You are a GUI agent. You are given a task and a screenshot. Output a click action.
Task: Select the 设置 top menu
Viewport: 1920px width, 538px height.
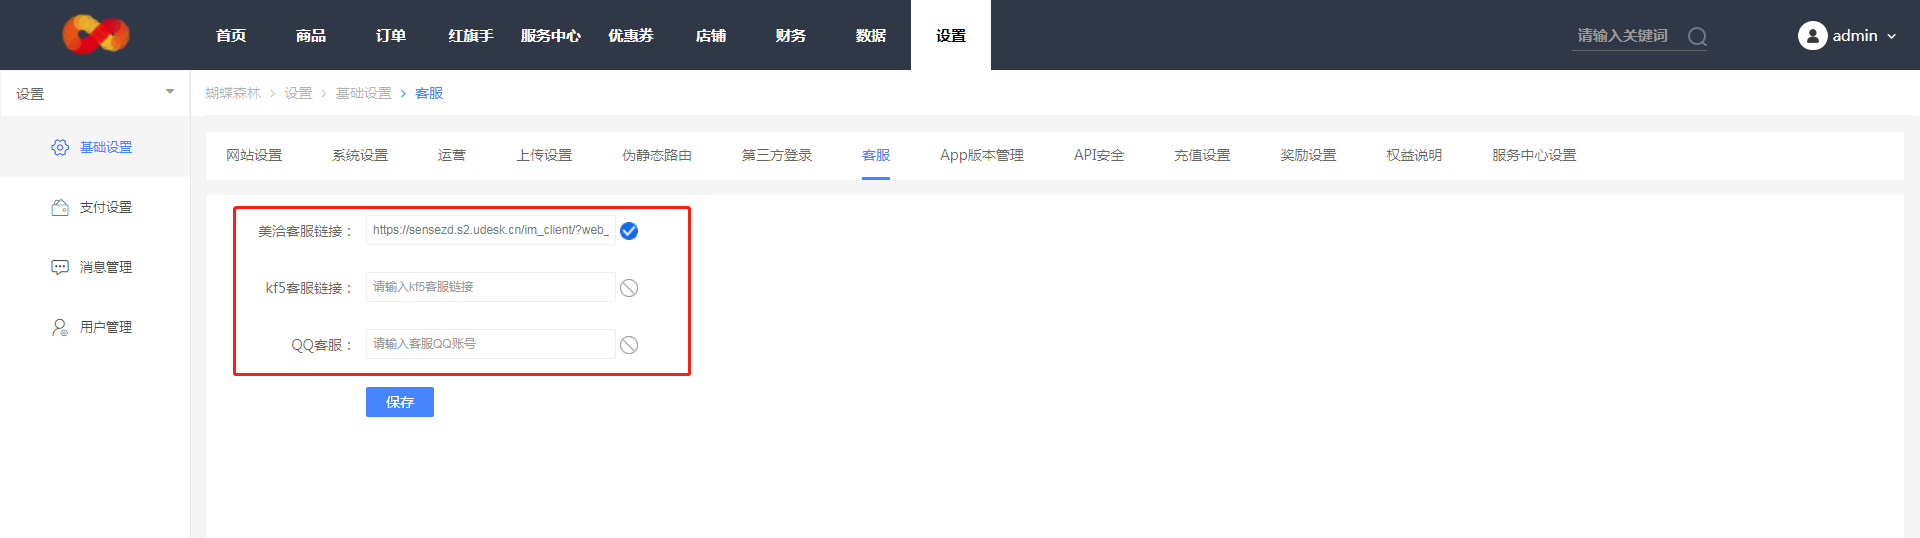point(951,35)
